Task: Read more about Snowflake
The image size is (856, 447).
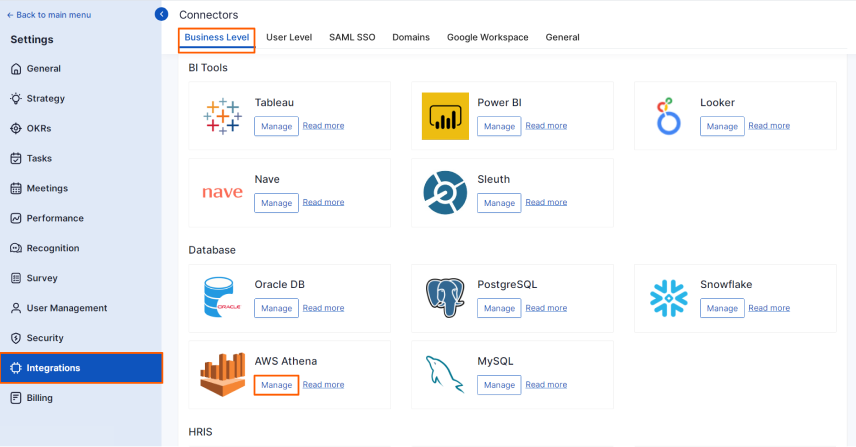Action: tap(769, 308)
